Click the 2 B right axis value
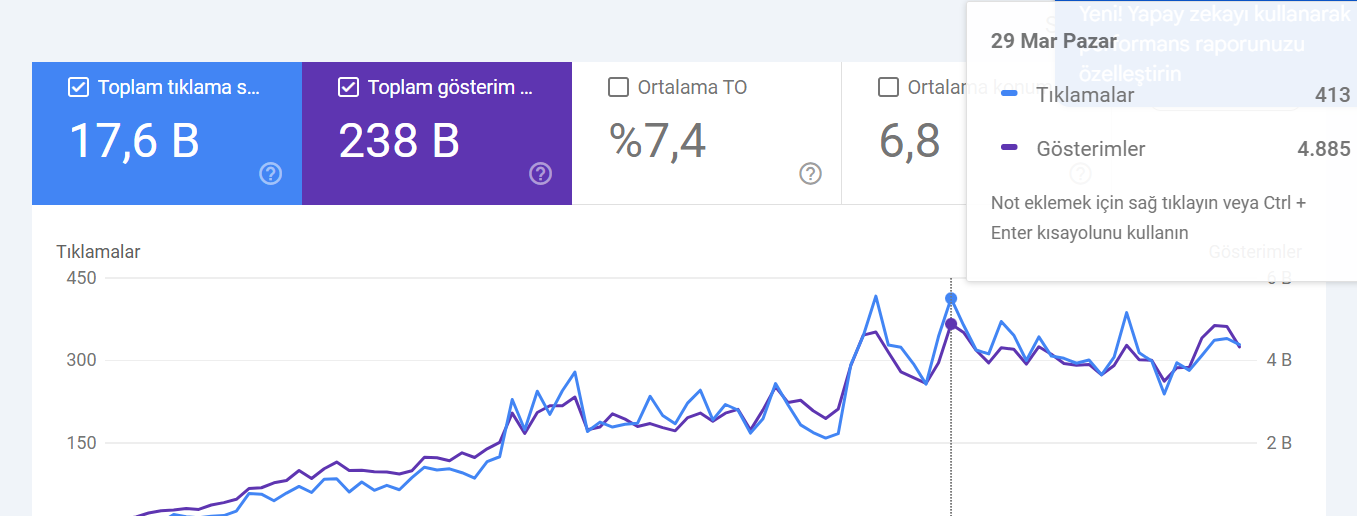 point(1279,443)
